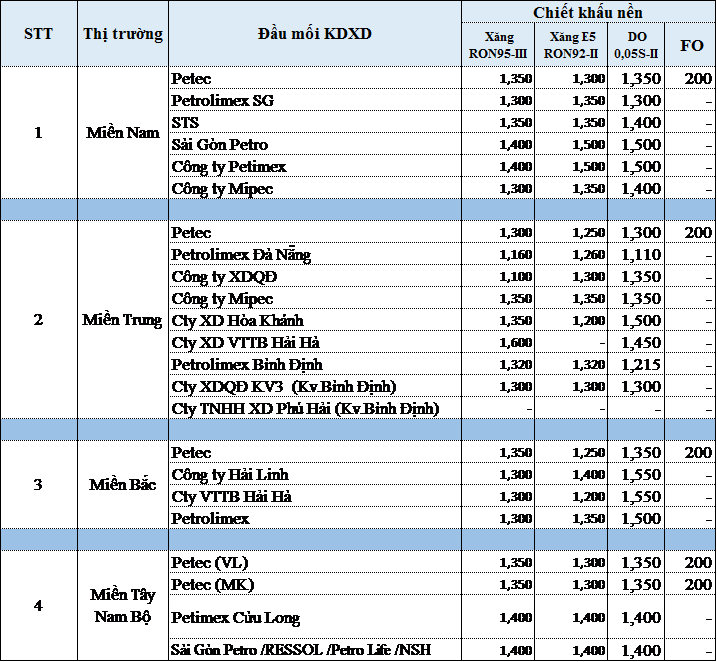Select the Sài Gòn Petro cell
This screenshot has height=662, width=717.
[x=315, y=144]
